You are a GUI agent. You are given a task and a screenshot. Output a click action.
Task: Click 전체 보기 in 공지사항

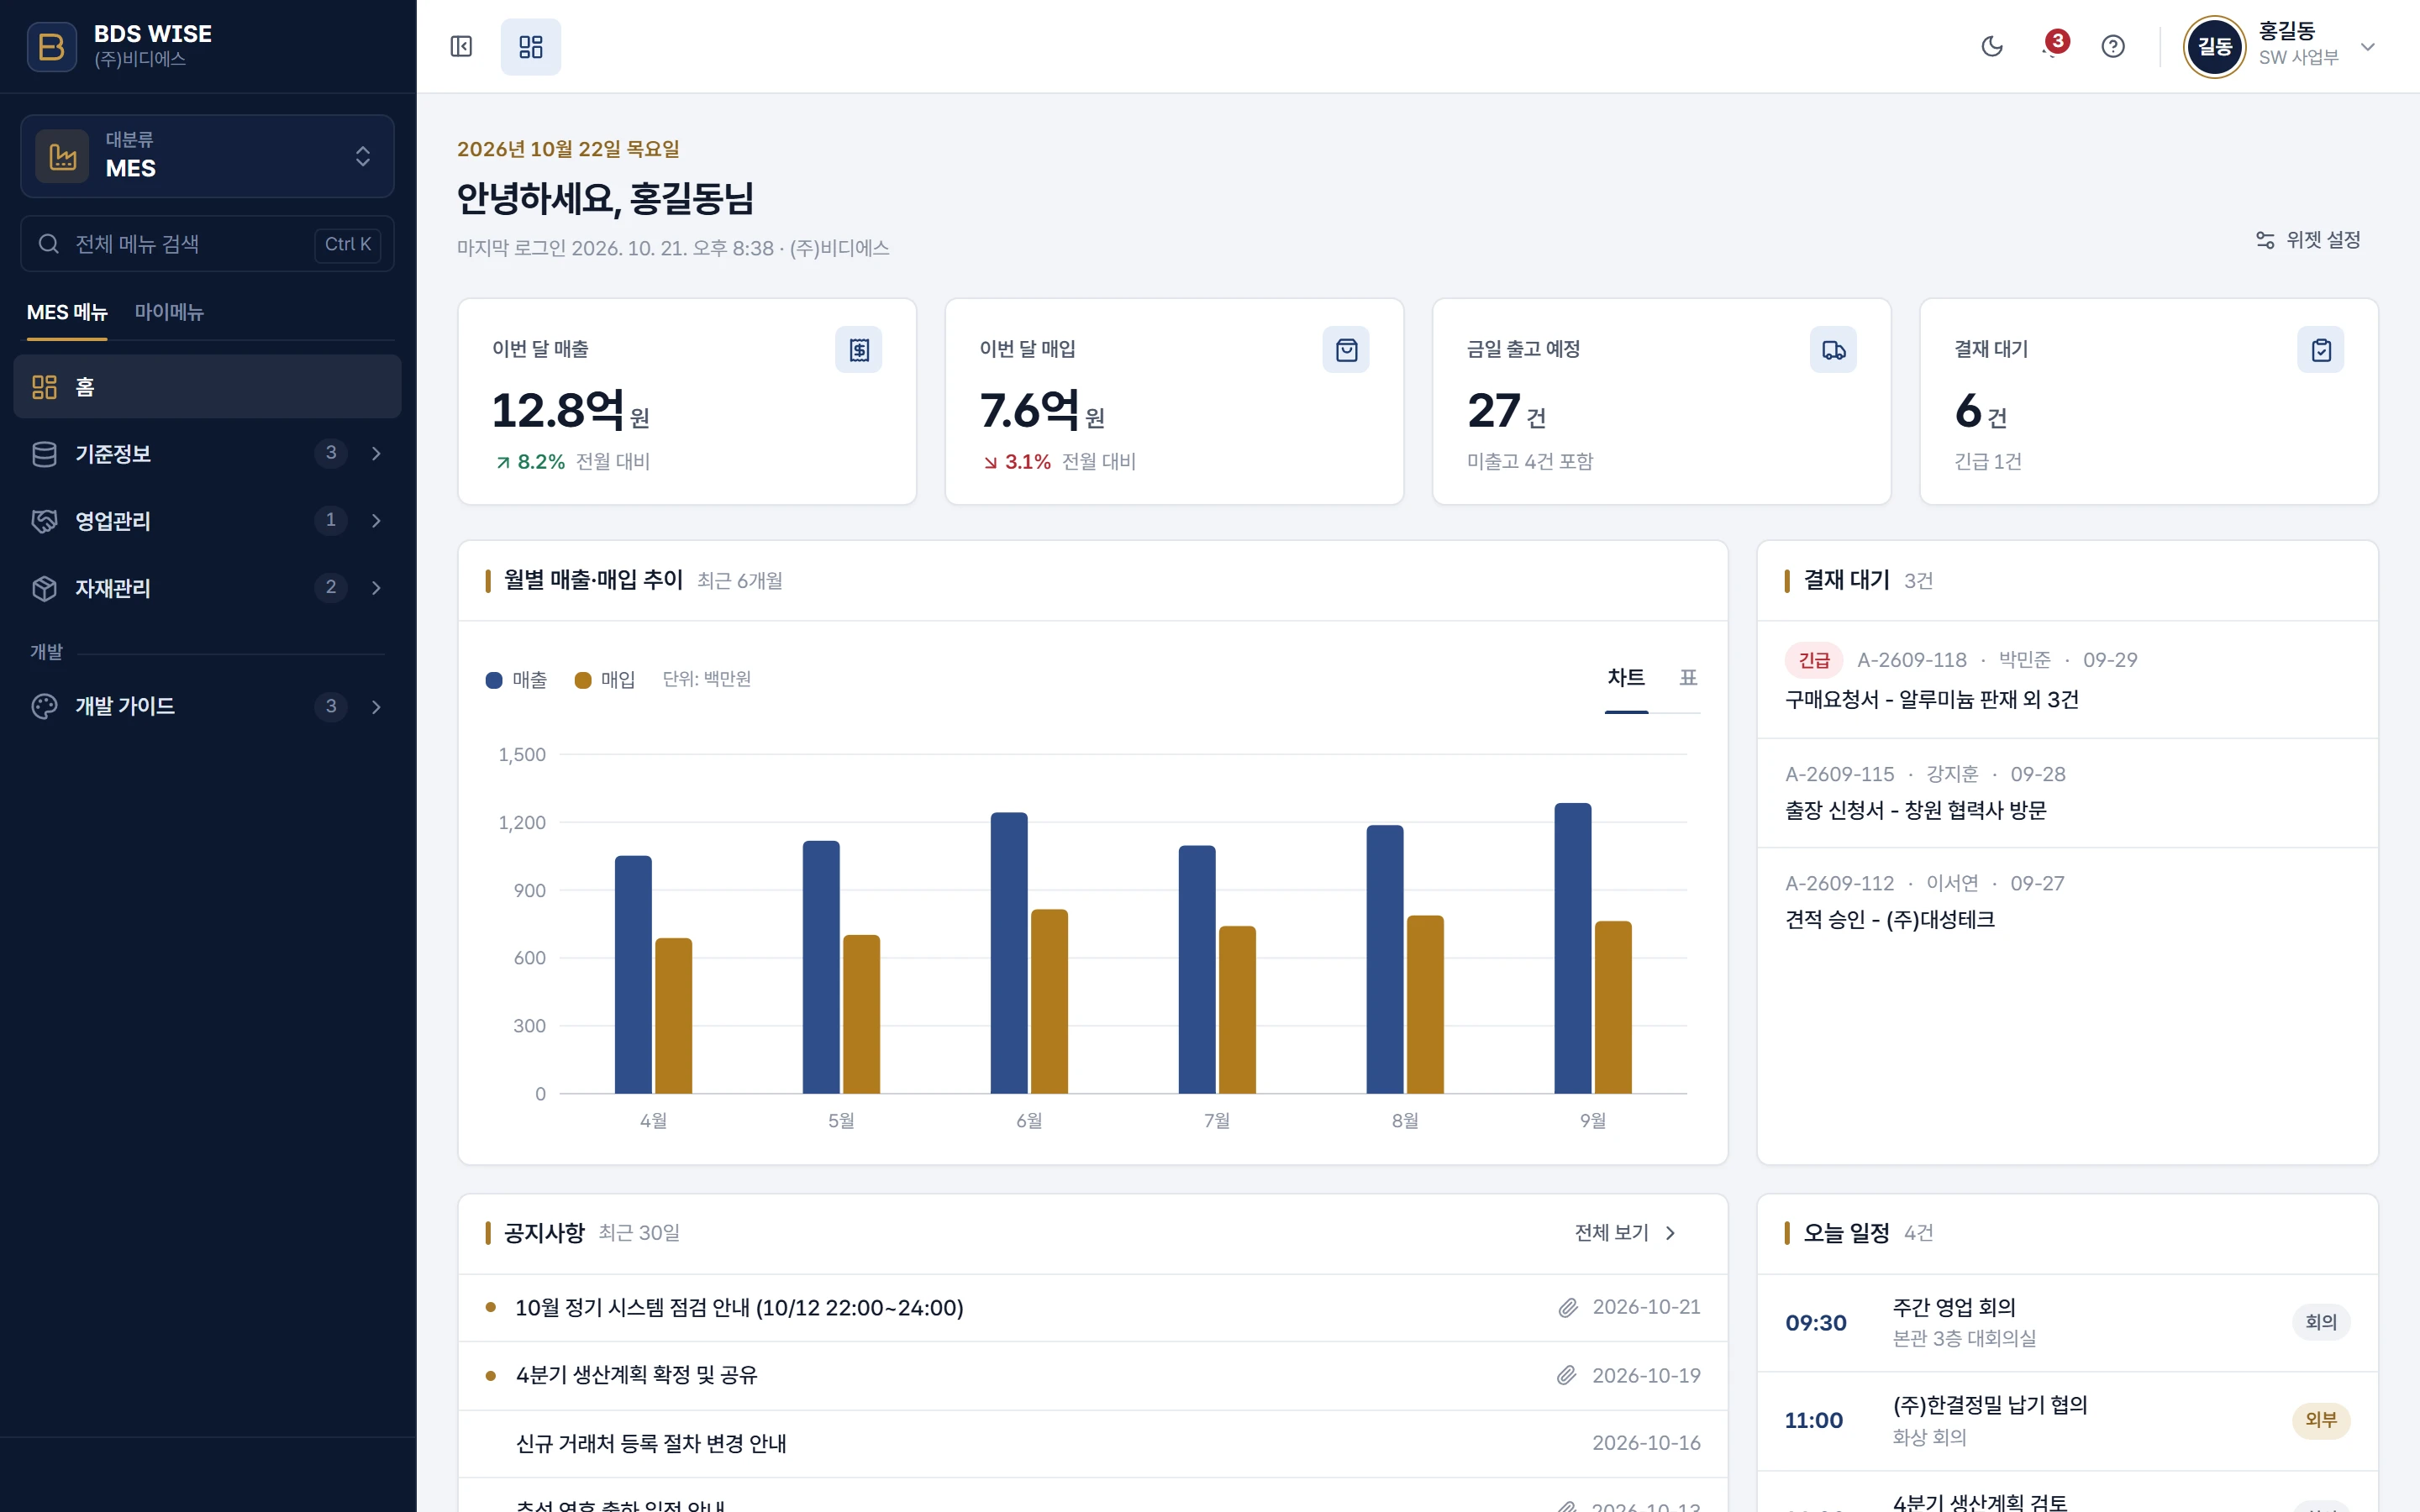(x=1626, y=1233)
